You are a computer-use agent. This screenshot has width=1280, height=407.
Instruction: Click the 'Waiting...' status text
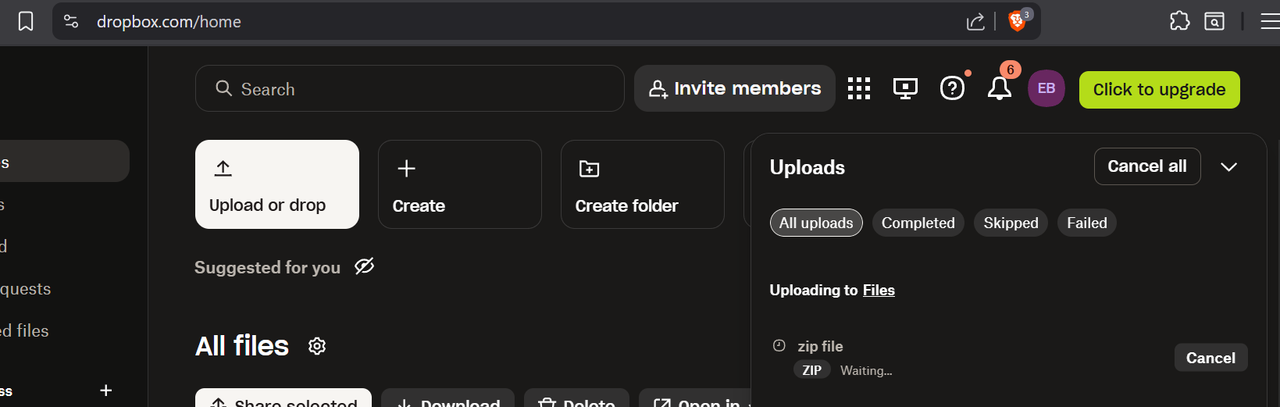pyautogui.click(x=866, y=371)
